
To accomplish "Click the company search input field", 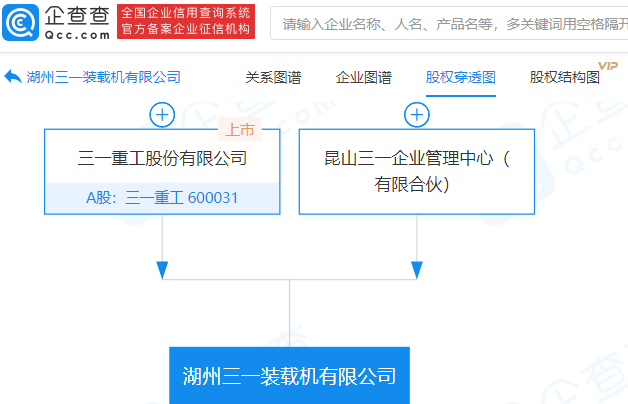I will point(449,23).
